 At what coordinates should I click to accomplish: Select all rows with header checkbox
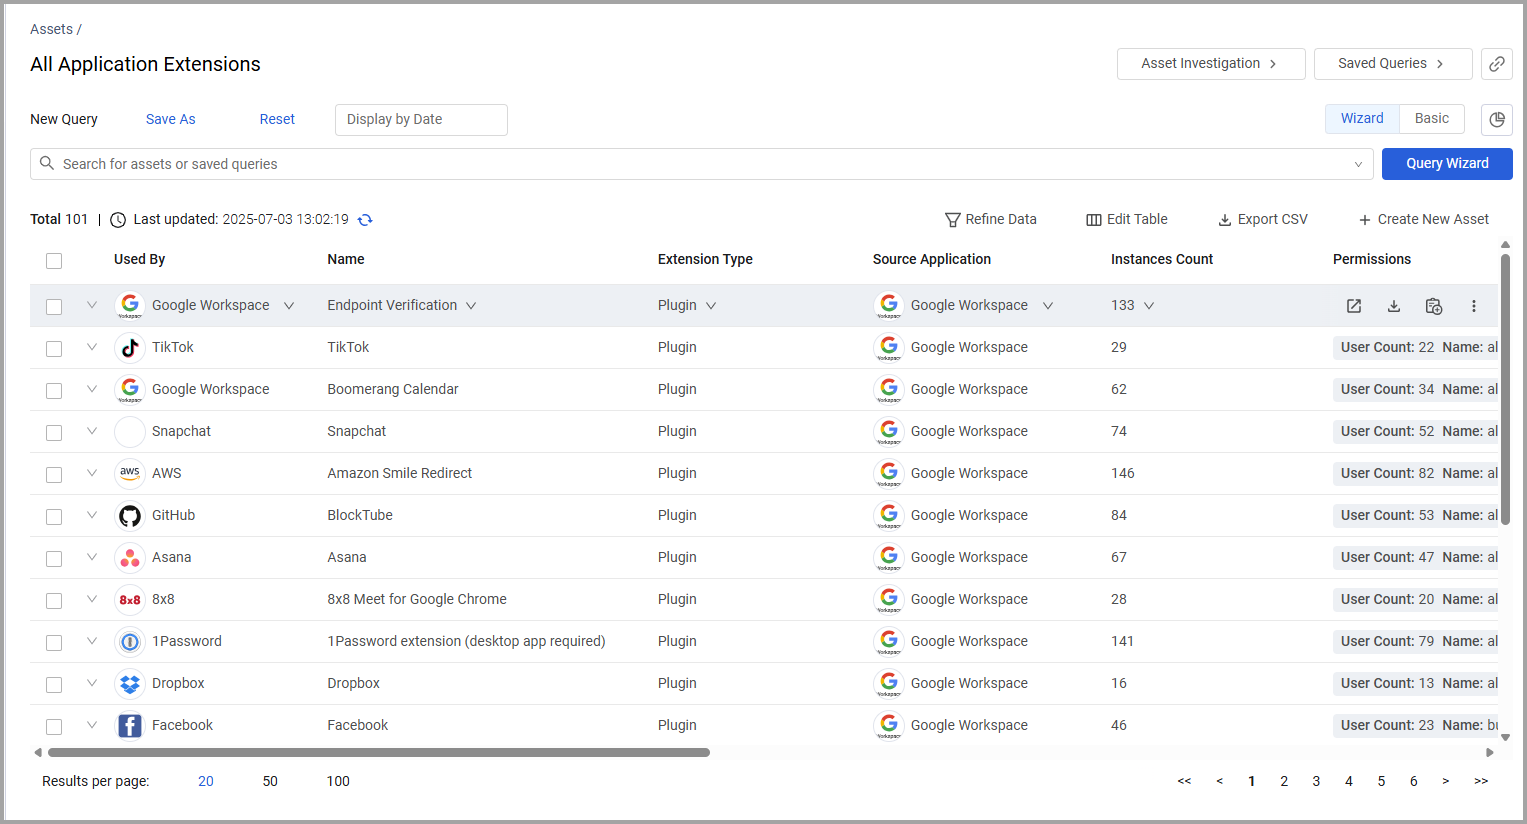click(54, 261)
